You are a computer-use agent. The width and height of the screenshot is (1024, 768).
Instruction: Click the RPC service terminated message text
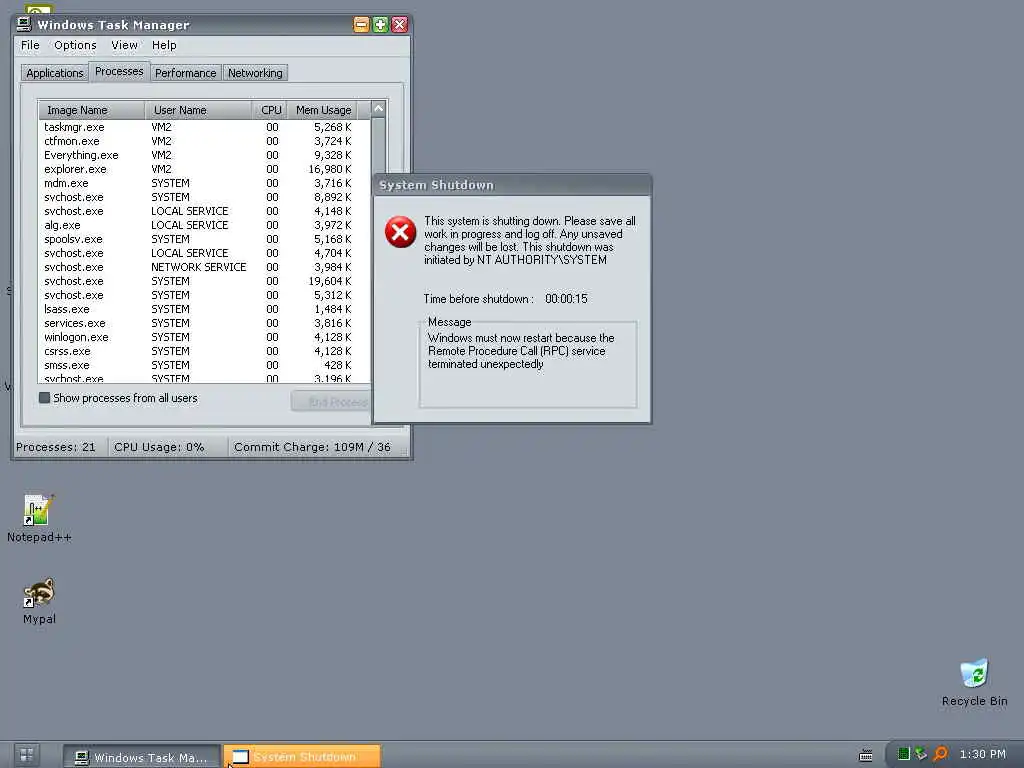pos(521,351)
